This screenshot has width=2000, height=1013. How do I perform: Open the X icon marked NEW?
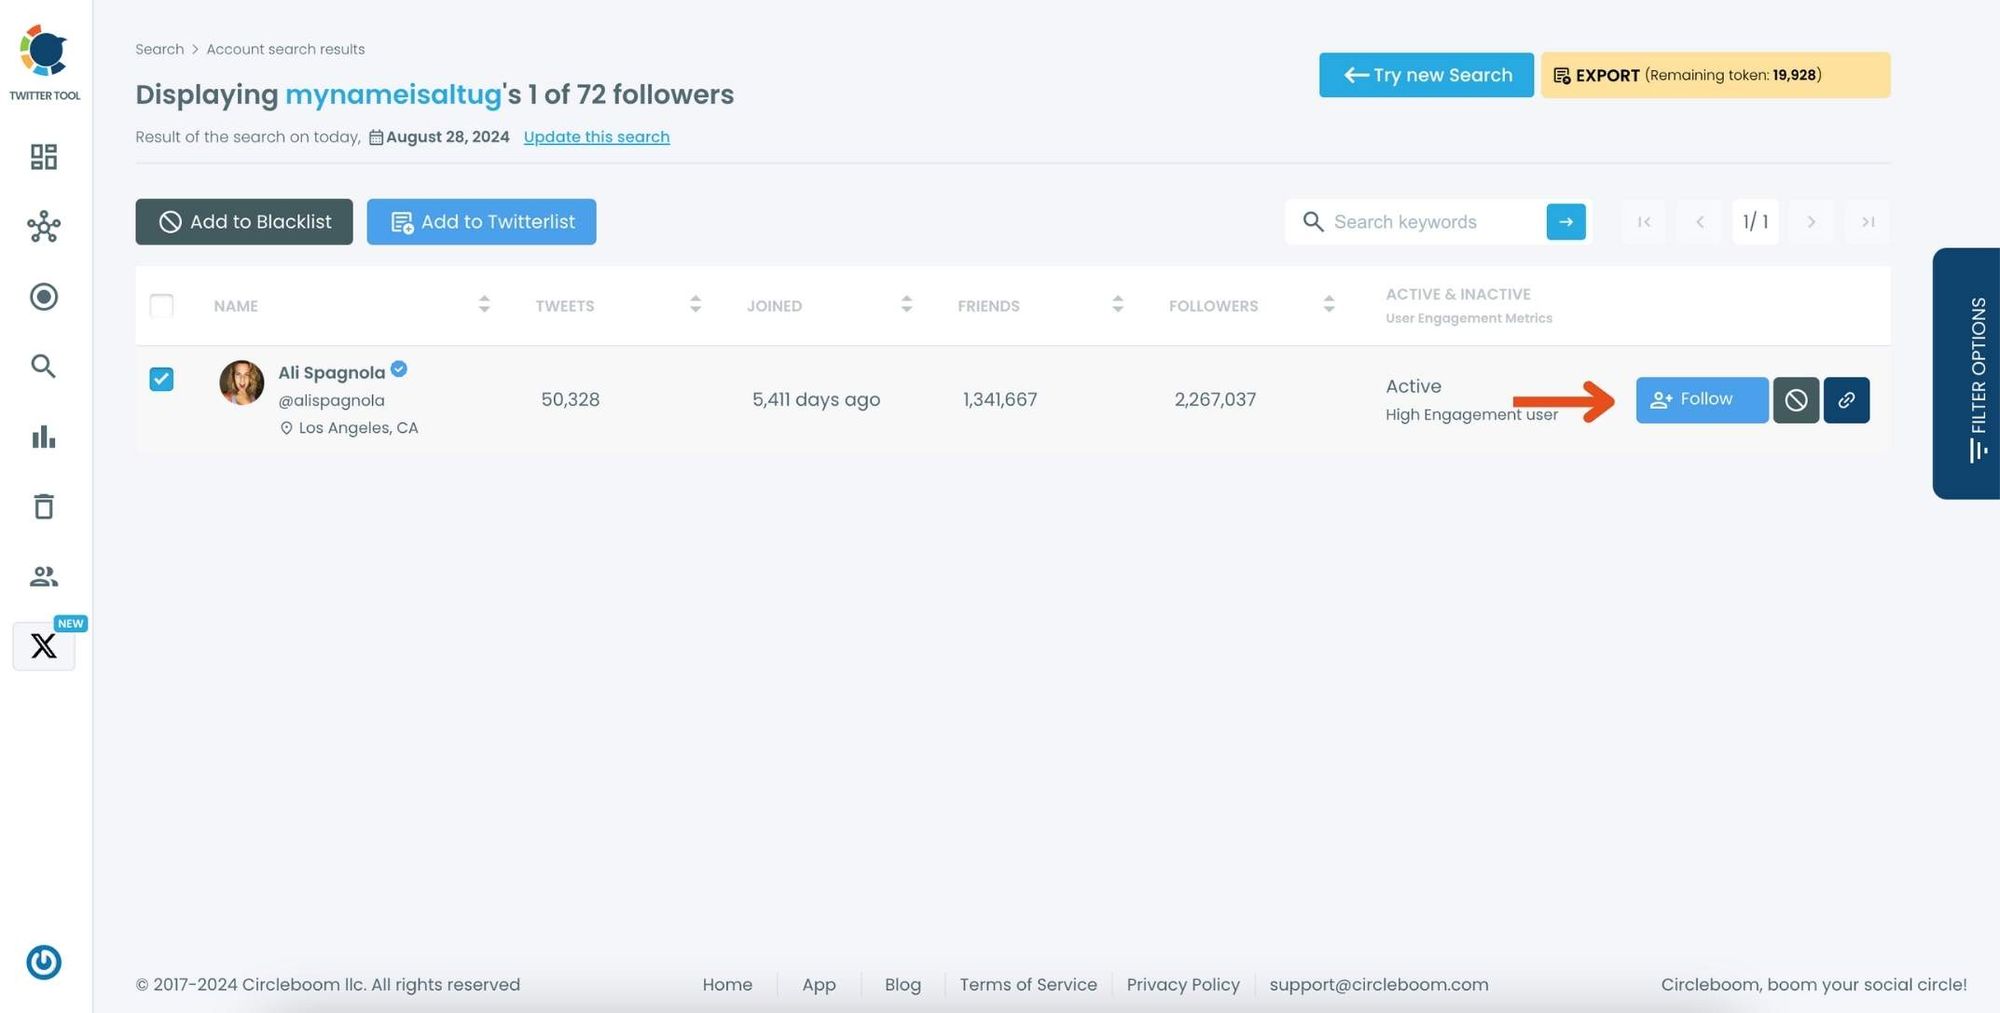click(x=44, y=646)
